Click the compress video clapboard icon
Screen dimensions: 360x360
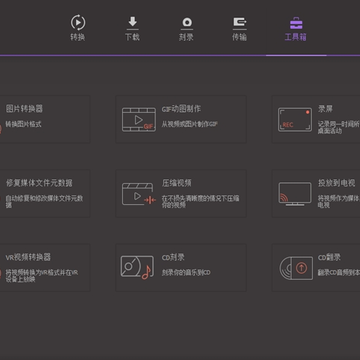pos(139,194)
